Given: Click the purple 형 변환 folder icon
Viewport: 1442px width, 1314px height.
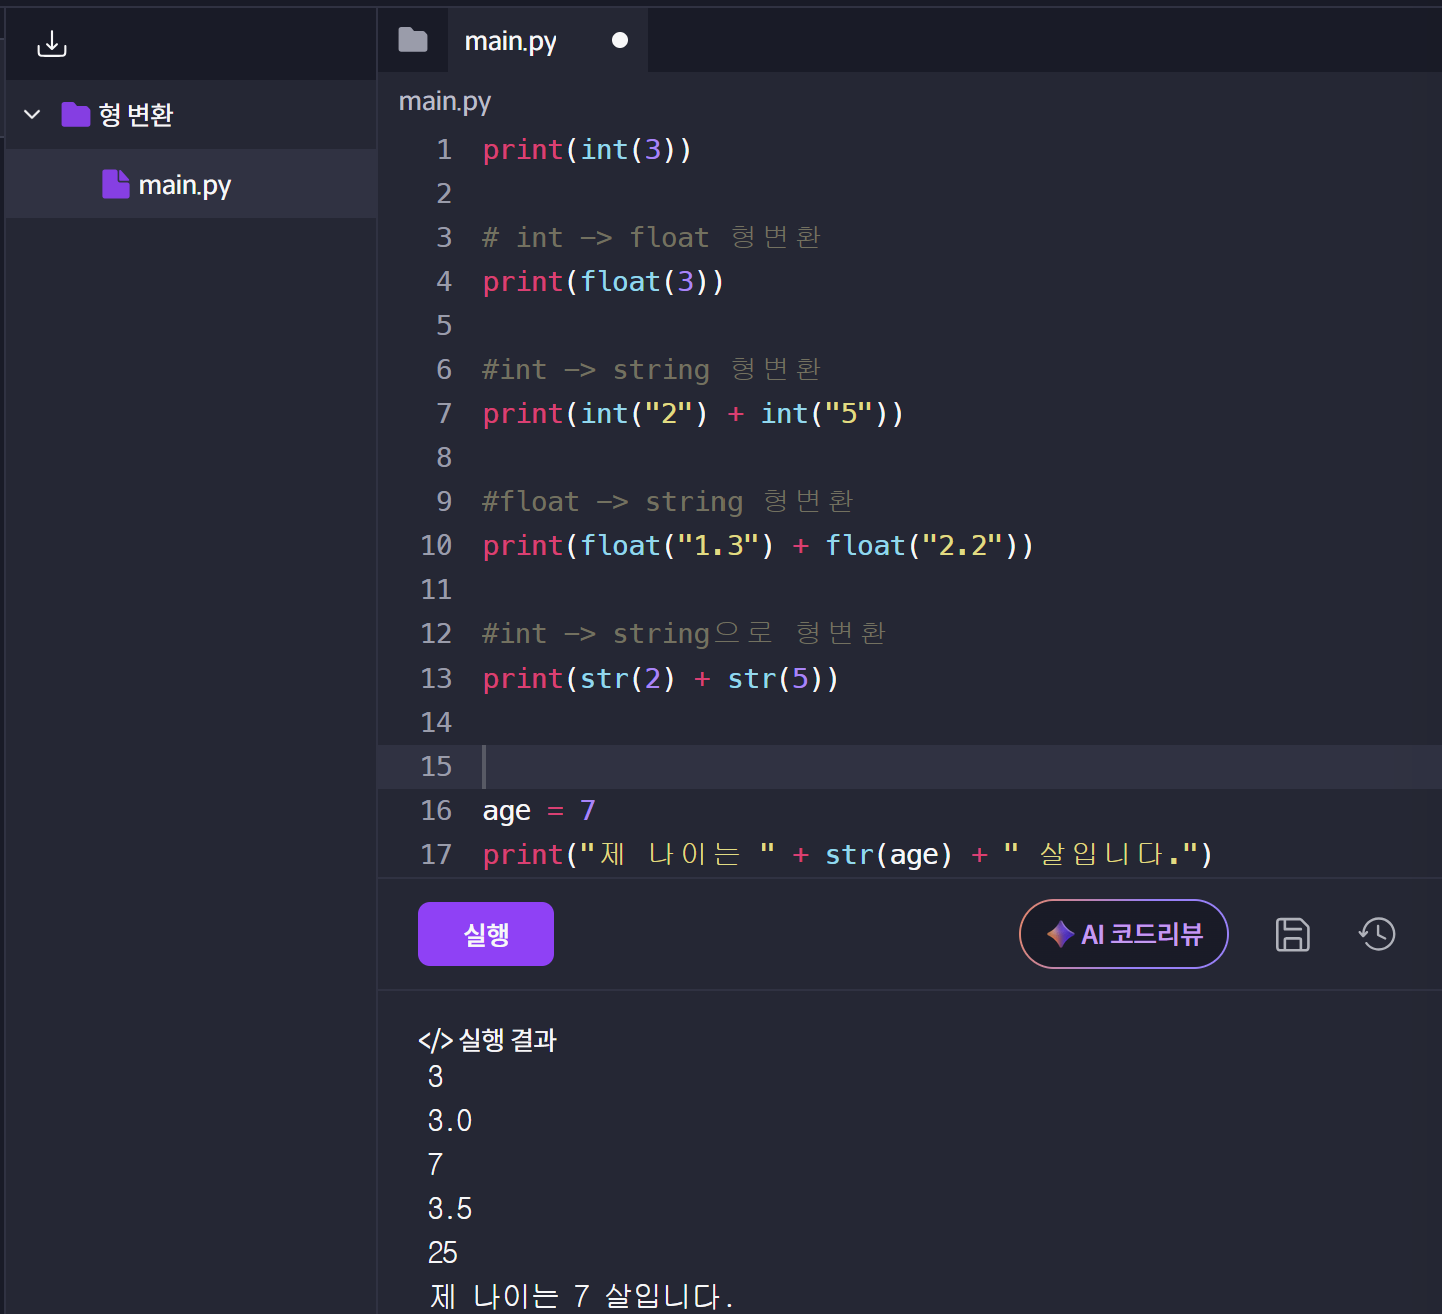Looking at the screenshot, I should (x=76, y=114).
